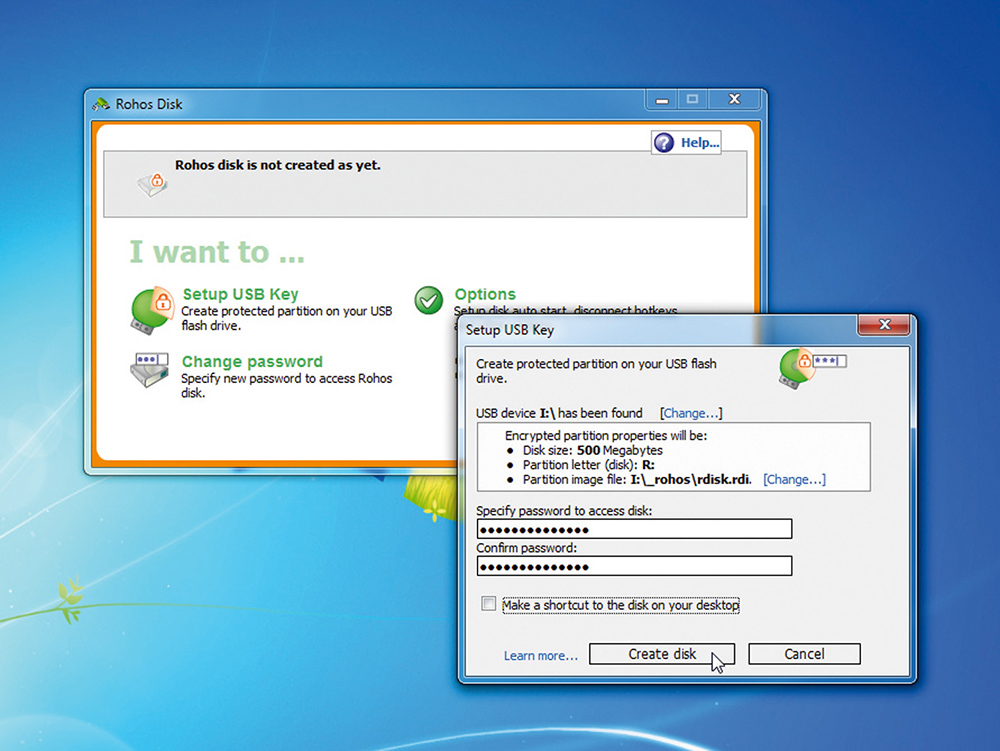
Task: Click the blue question mark Help icon
Action: 664,142
